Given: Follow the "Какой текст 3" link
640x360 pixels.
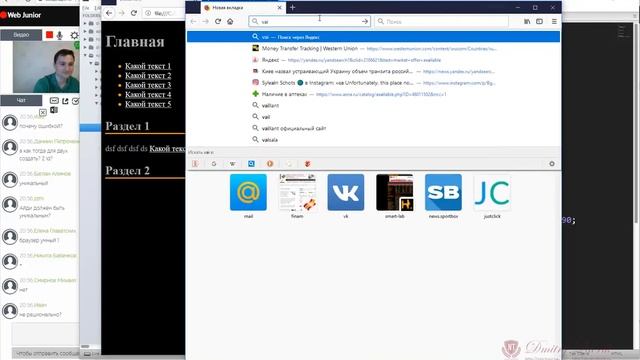Looking at the screenshot, I should [148, 85].
